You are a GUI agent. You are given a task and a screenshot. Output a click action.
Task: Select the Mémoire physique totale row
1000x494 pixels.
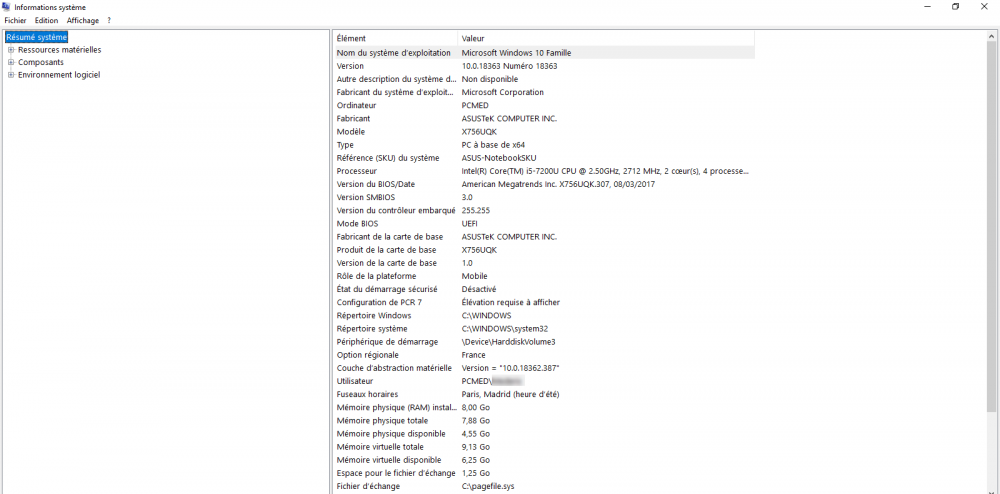tap(544, 421)
